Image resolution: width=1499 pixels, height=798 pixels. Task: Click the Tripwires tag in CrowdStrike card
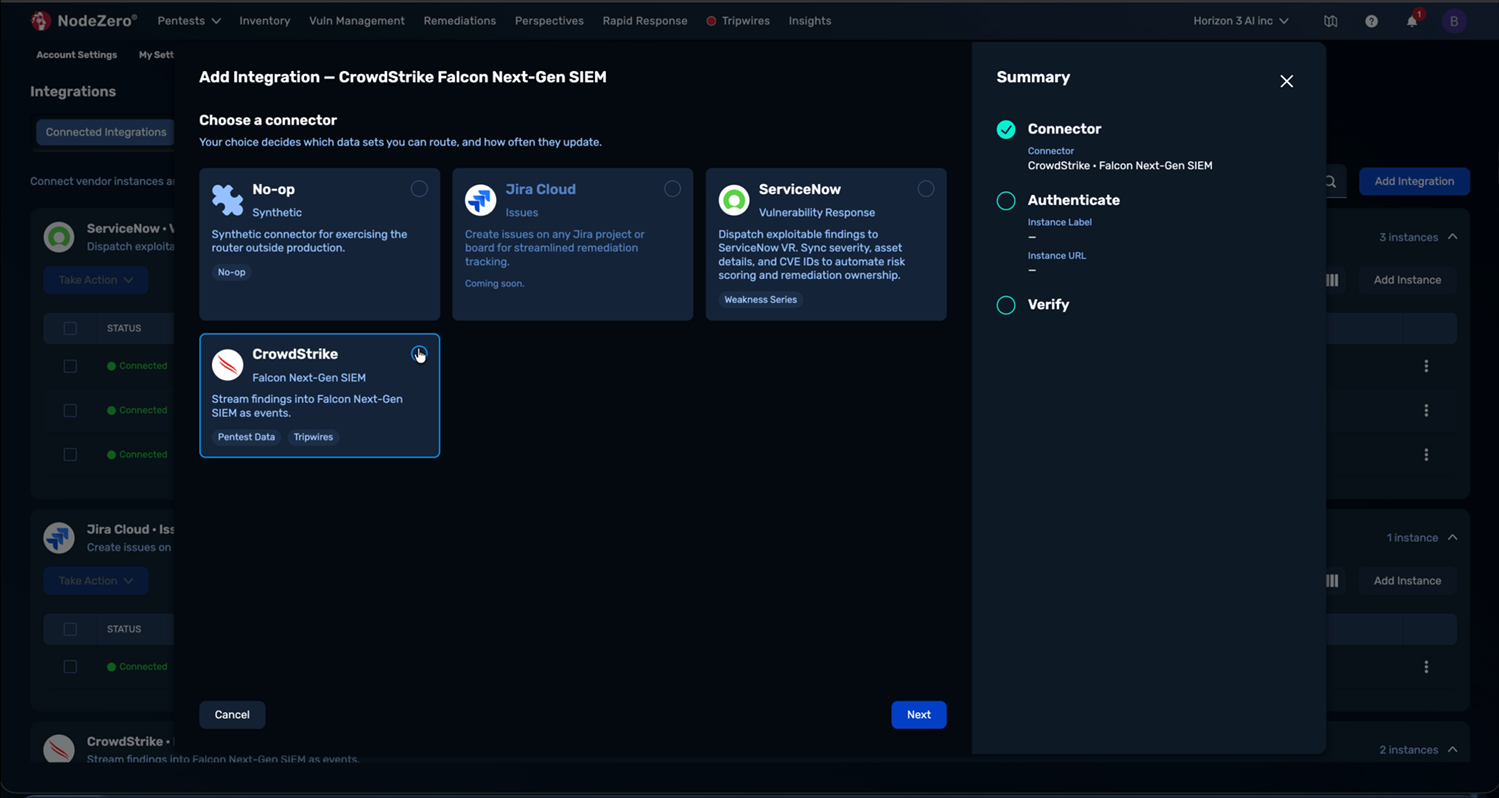[313, 437]
